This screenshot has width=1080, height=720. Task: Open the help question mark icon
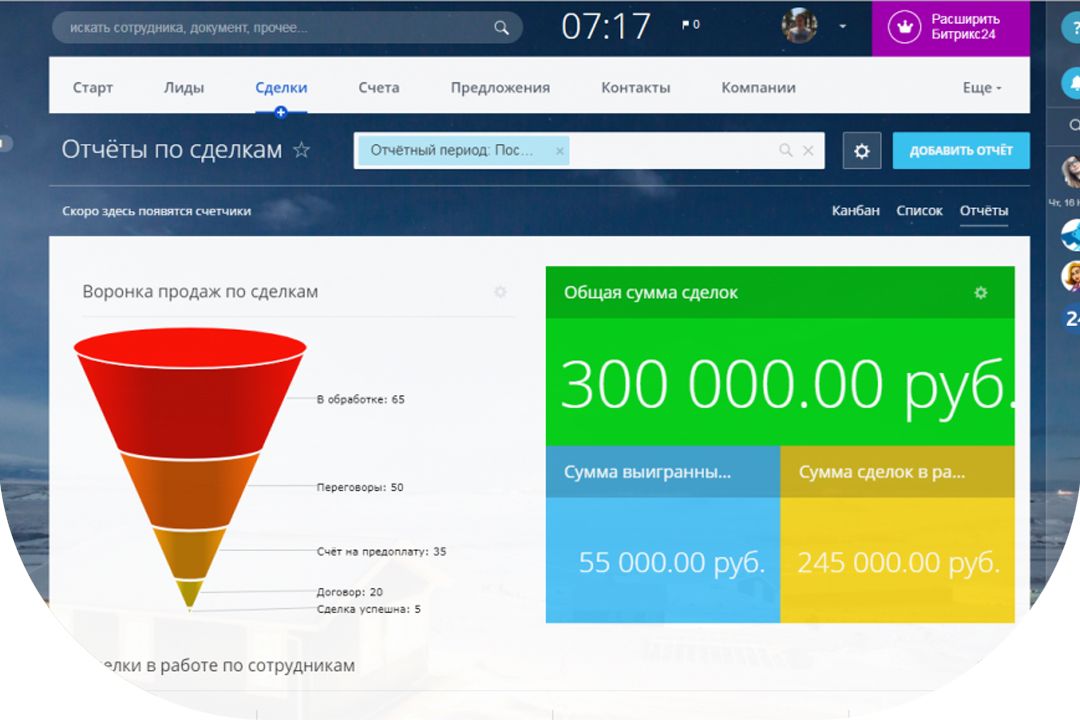(x=1071, y=28)
